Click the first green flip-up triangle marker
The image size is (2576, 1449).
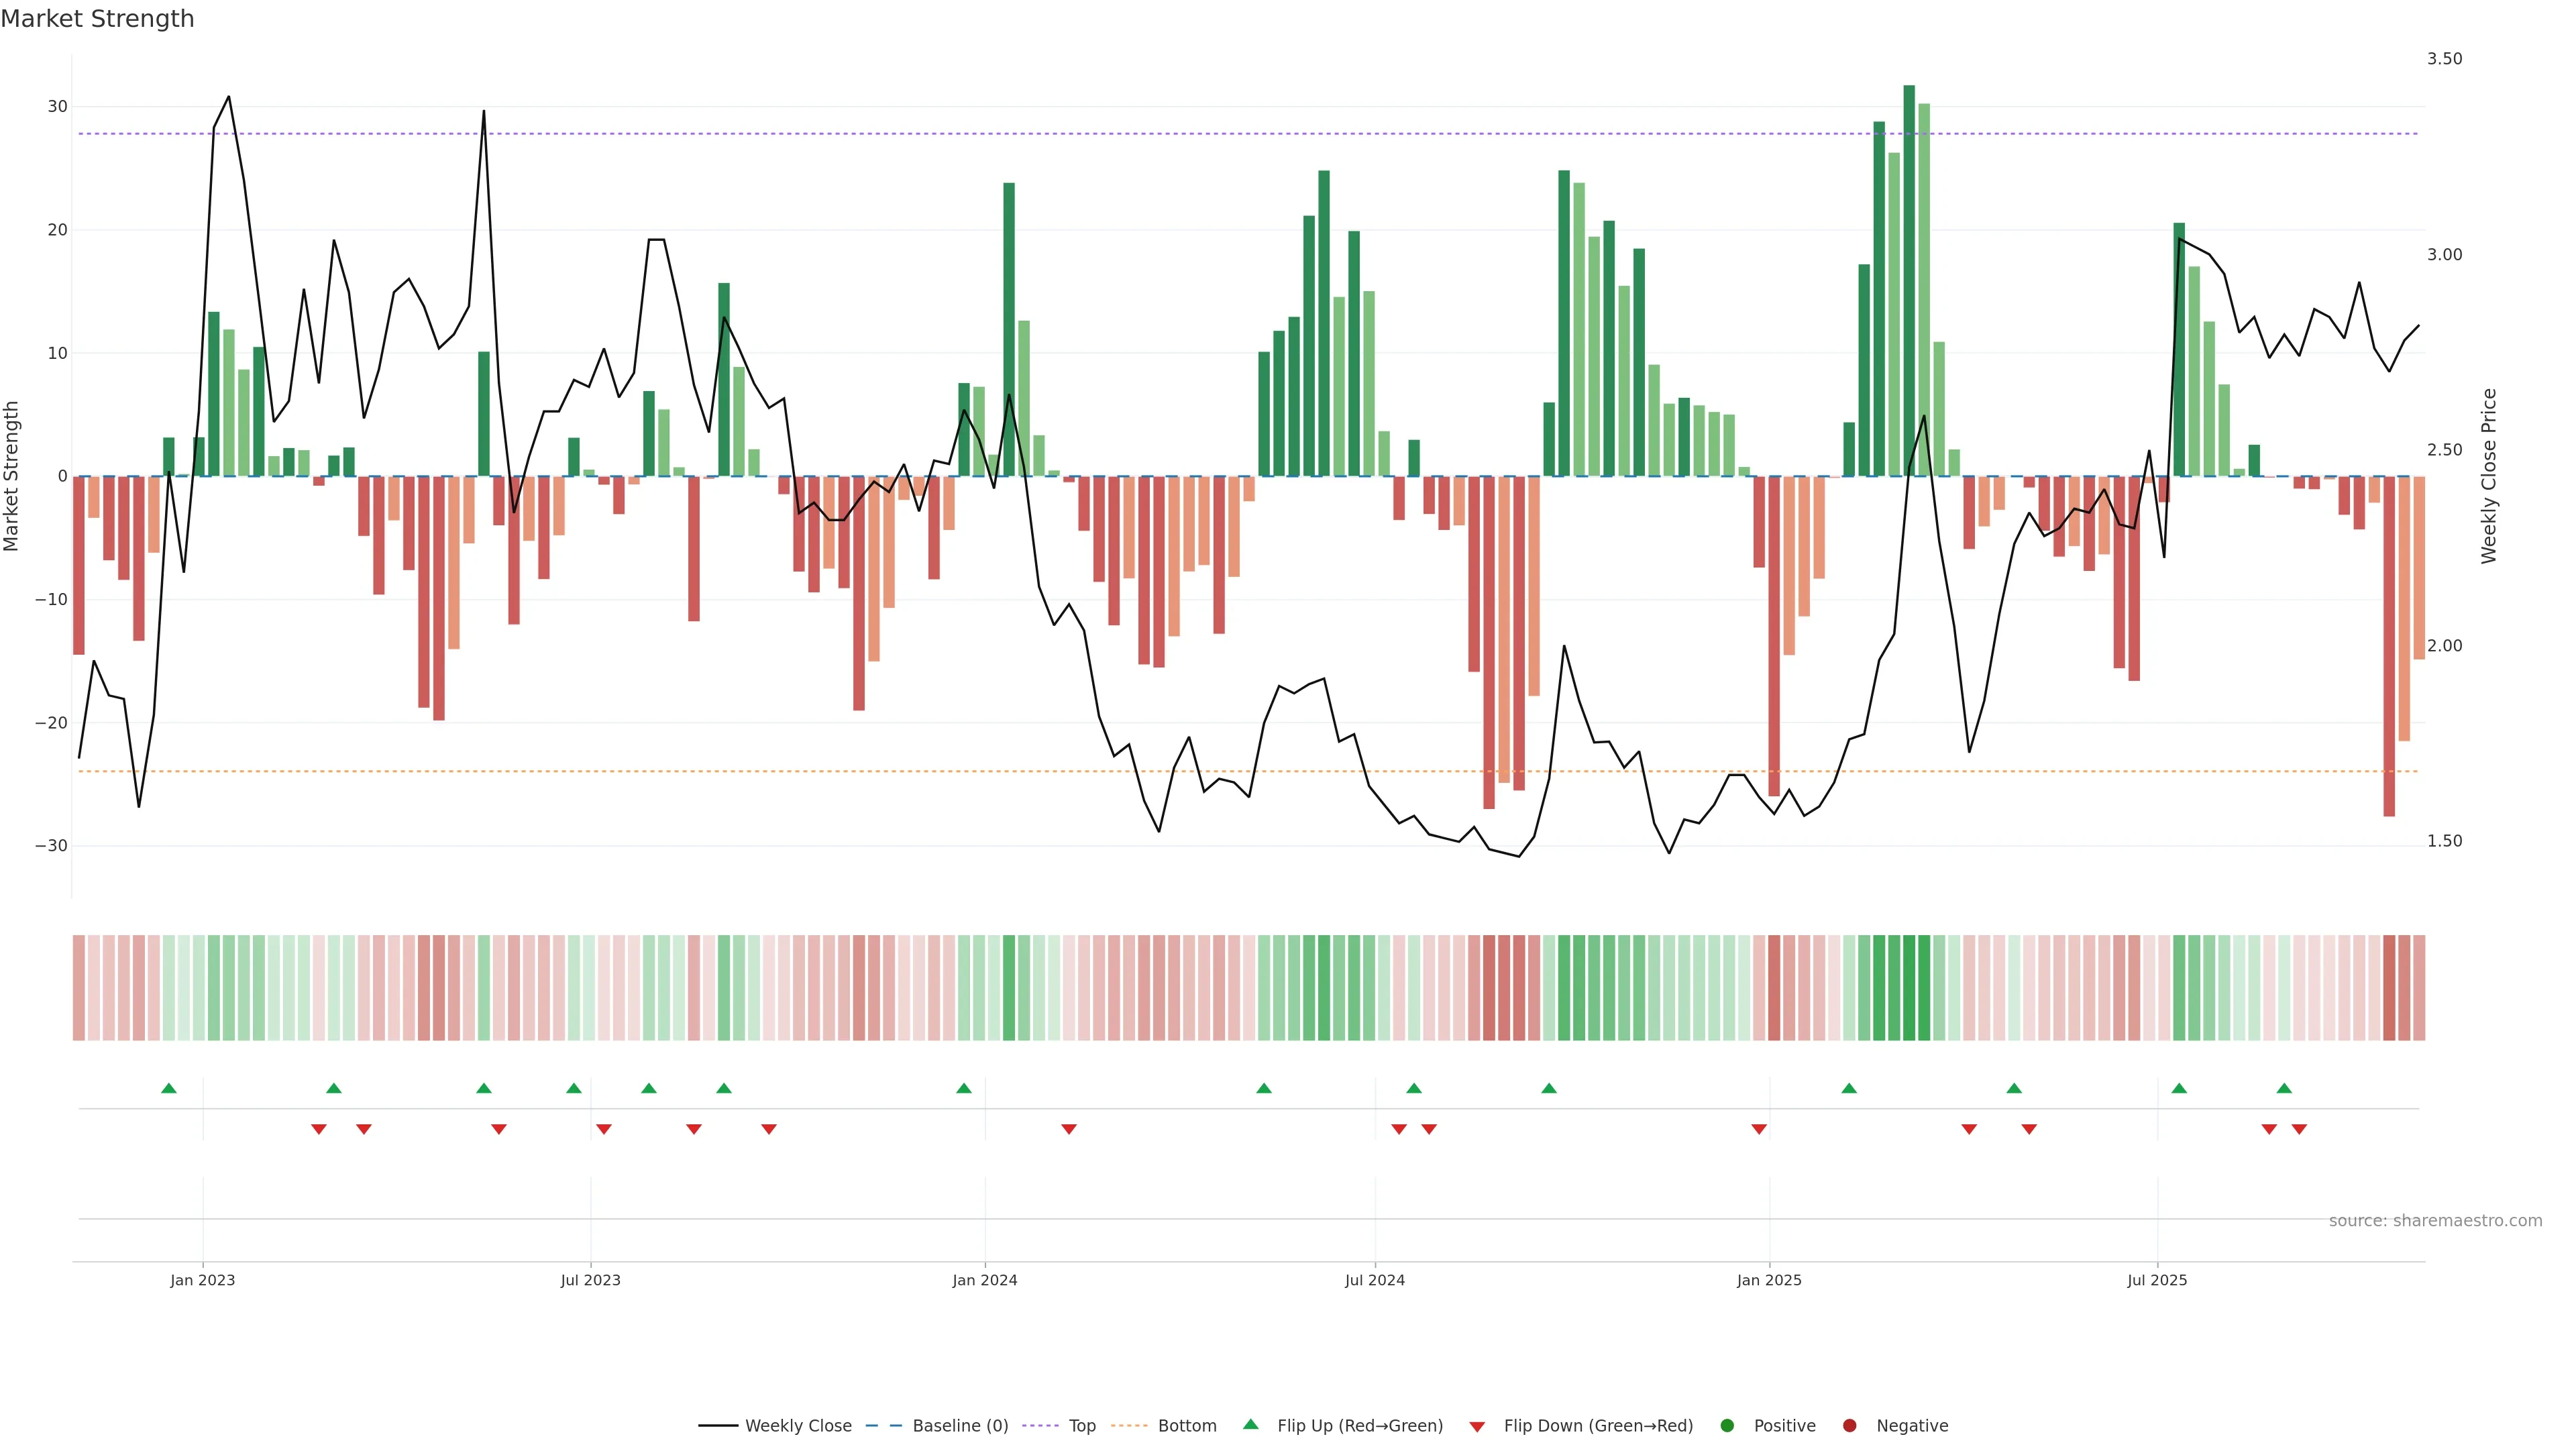(169, 1088)
